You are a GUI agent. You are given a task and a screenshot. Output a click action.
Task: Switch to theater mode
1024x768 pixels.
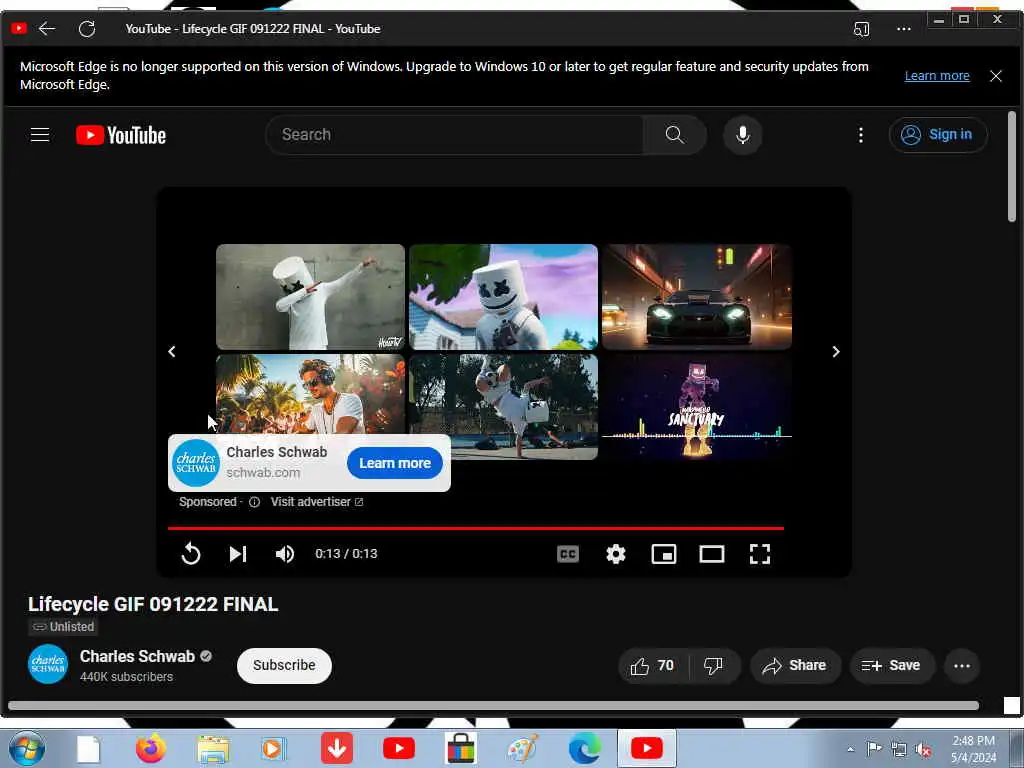(711, 554)
